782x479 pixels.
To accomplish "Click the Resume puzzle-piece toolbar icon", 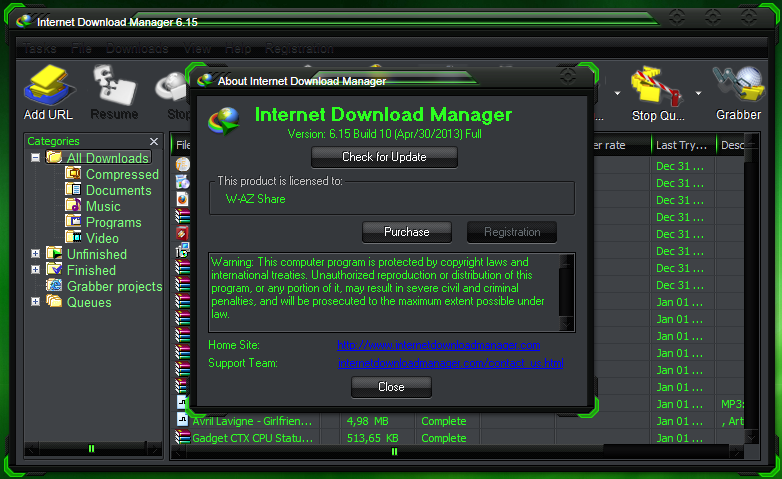I will [x=114, y=85].
